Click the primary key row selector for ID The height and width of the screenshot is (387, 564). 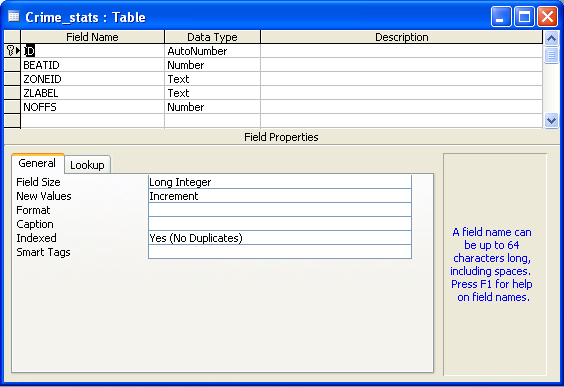pos(12,51)
